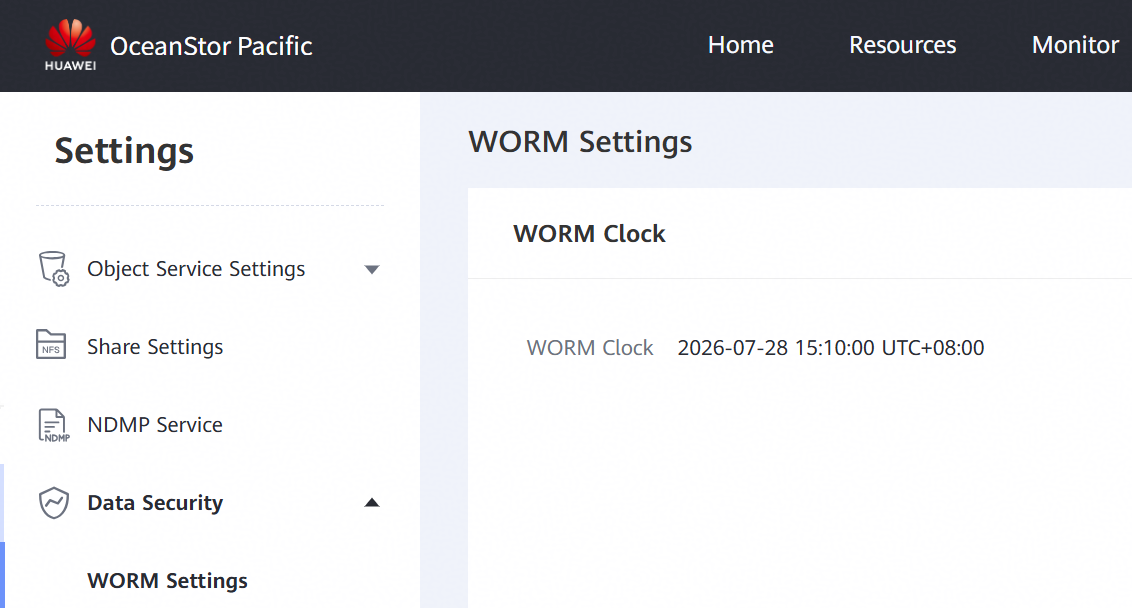Select the Data Security menu label

155,503
